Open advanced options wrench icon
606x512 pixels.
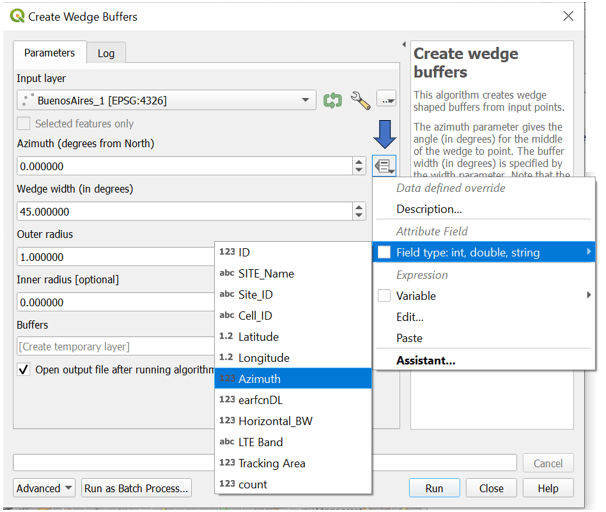(360, 101)
